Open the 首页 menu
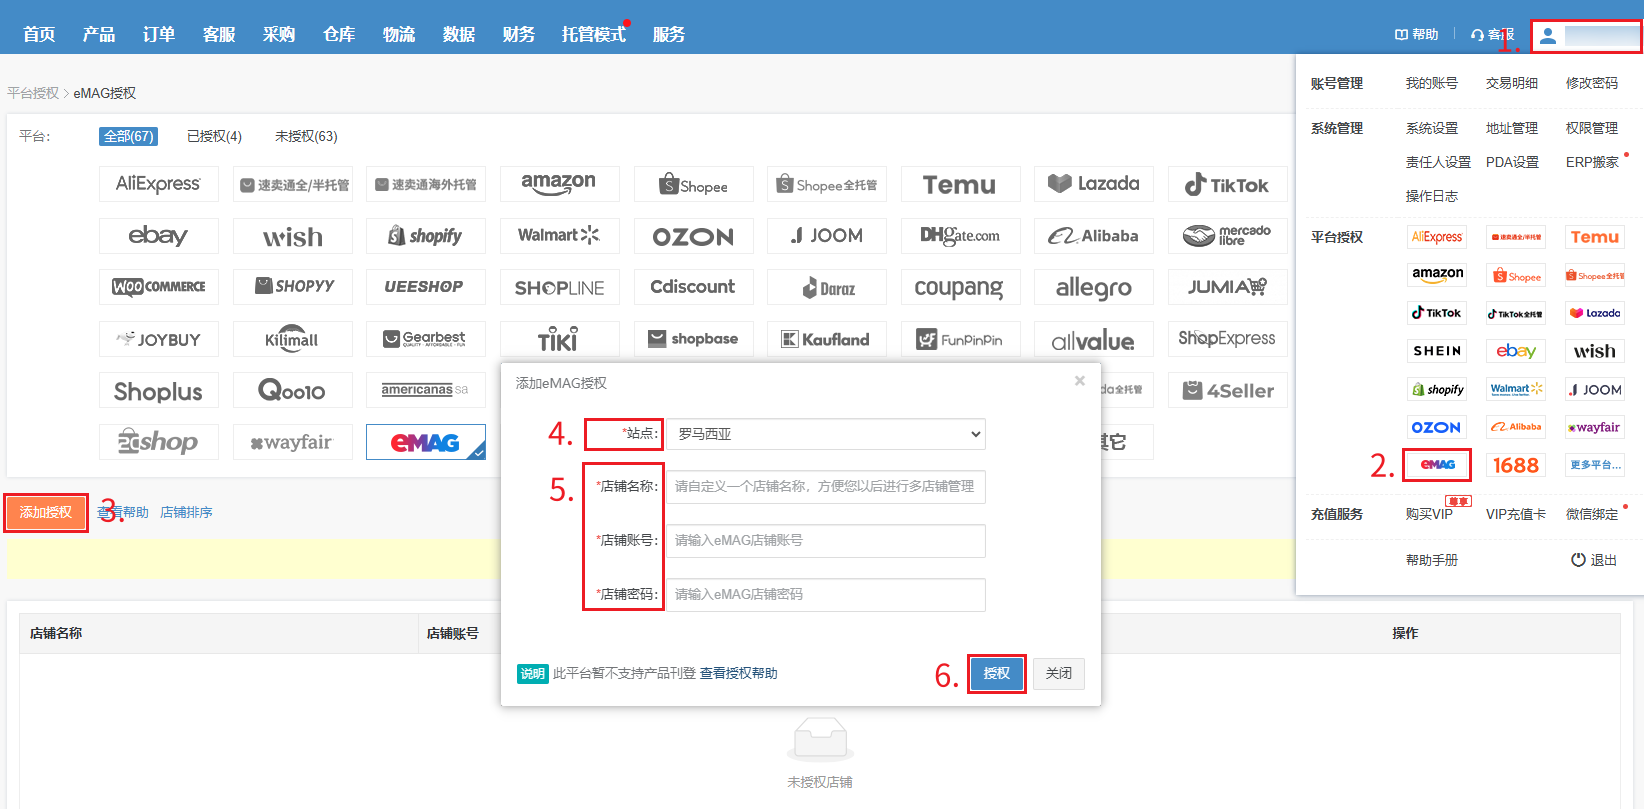1644x809 pixels. coord(39,34)
